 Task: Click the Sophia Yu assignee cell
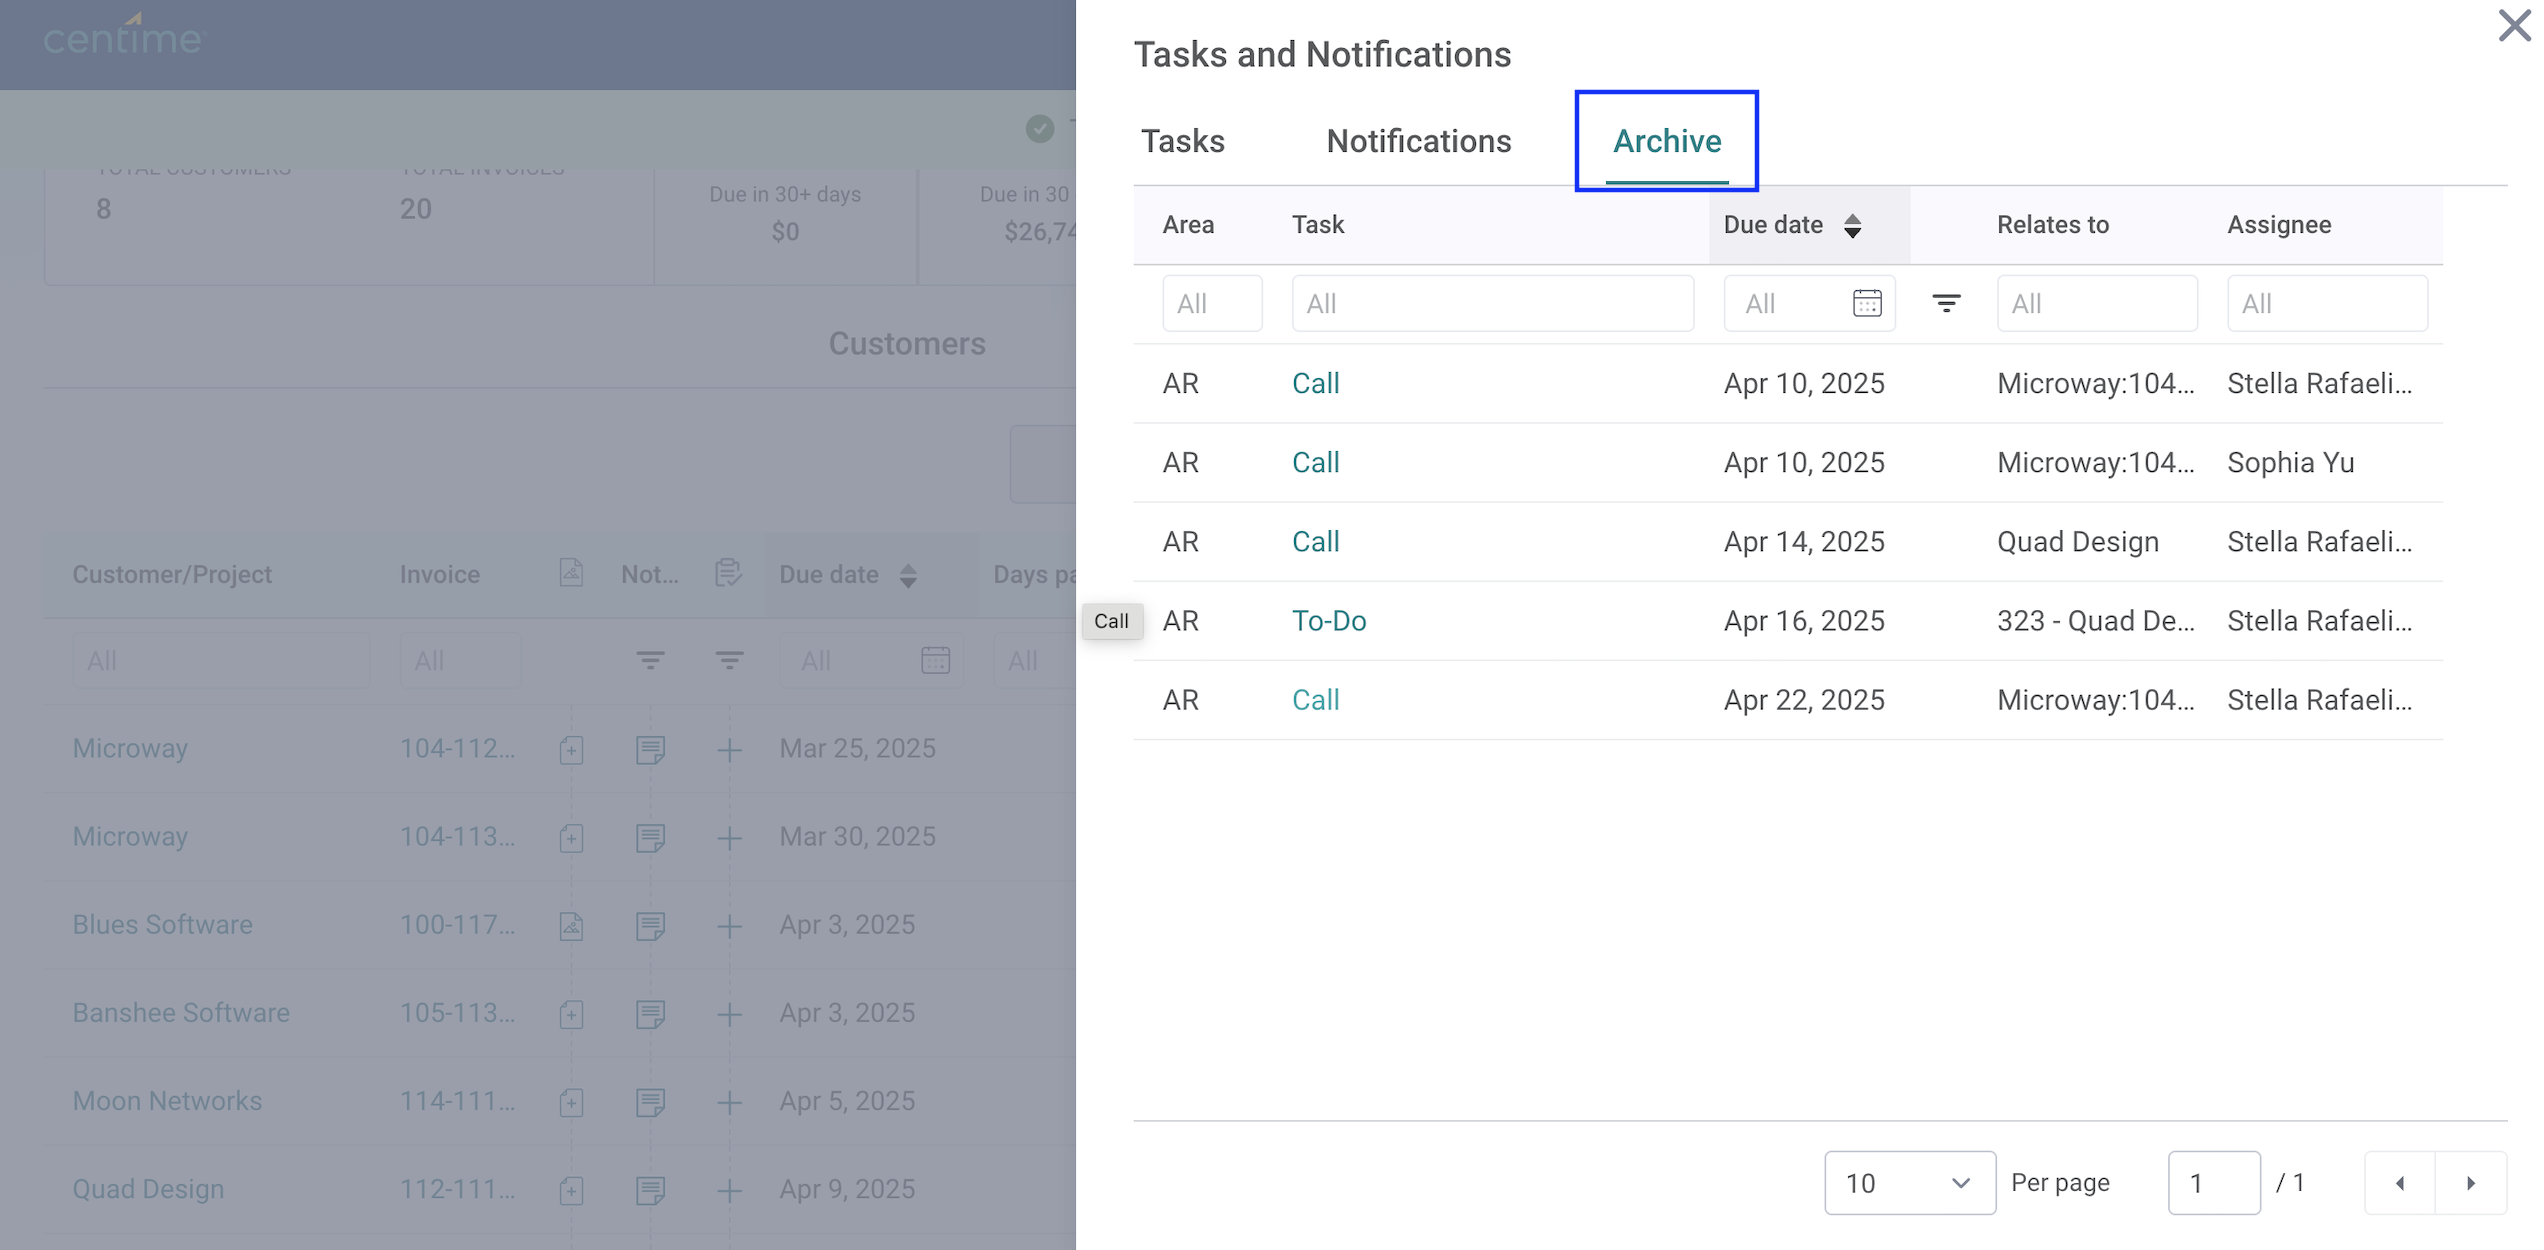point(2291,463)
